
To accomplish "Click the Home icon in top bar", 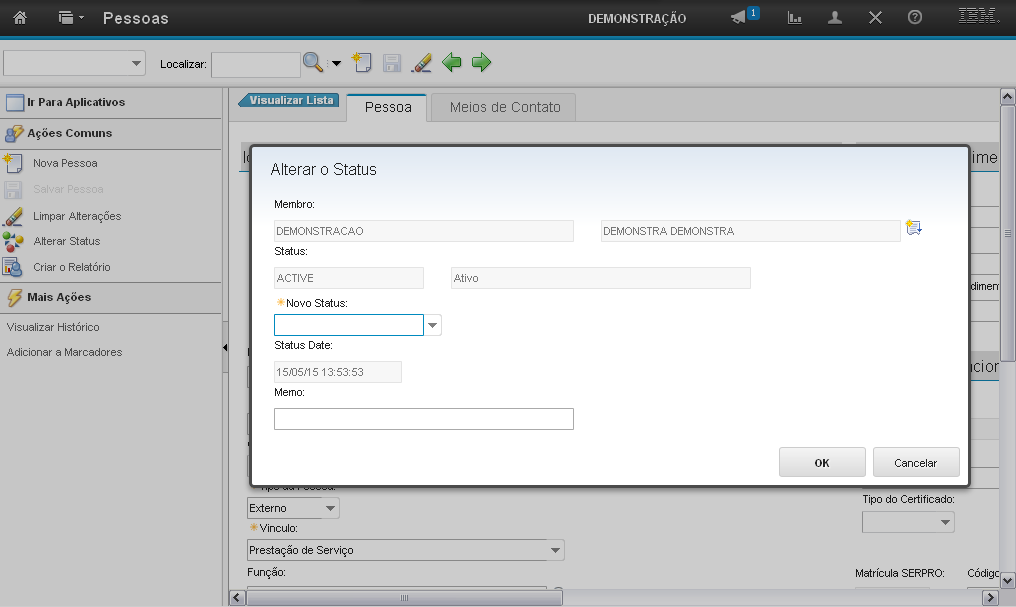I will click(19, 18).
